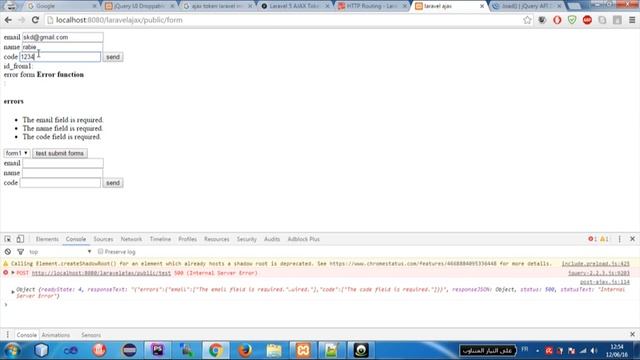Switch to the Profiles DevTools tab
The width and height of the screenshot is (640, 360).
pos(187,239)
